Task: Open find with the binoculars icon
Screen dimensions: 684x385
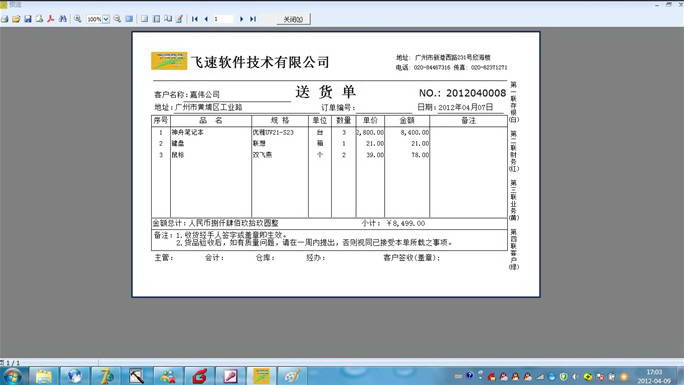Action: point(63,19)
